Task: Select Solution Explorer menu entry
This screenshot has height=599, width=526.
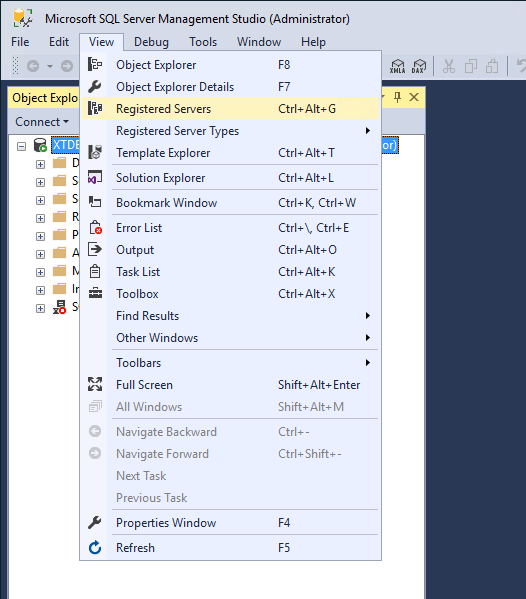Action: (230, 178)
